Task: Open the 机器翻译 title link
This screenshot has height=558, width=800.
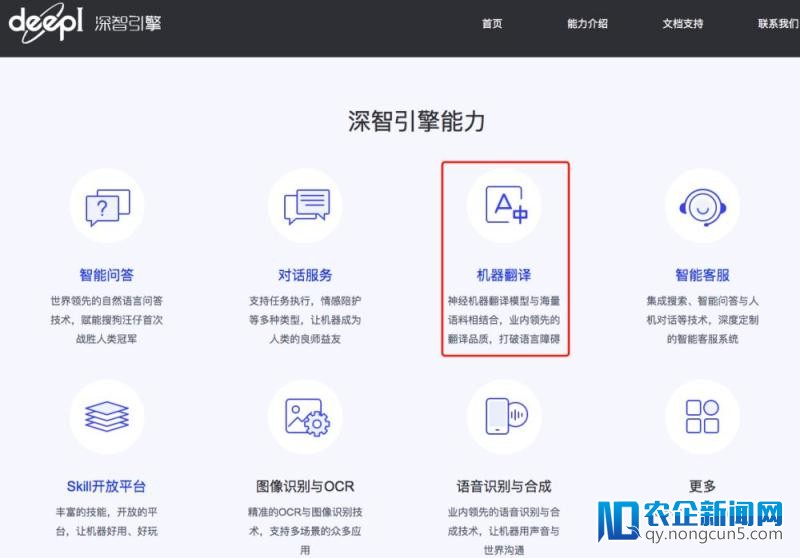Action: coord(504,275)
